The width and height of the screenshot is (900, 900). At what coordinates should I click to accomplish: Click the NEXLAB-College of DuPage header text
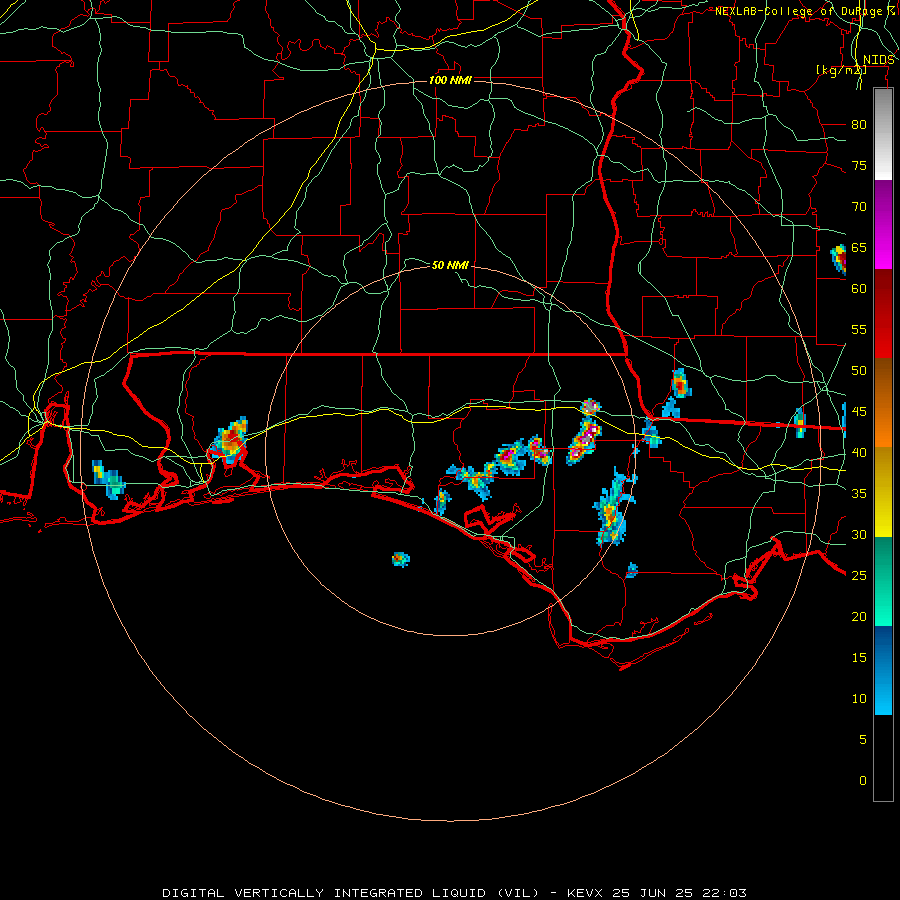(805, 11)
